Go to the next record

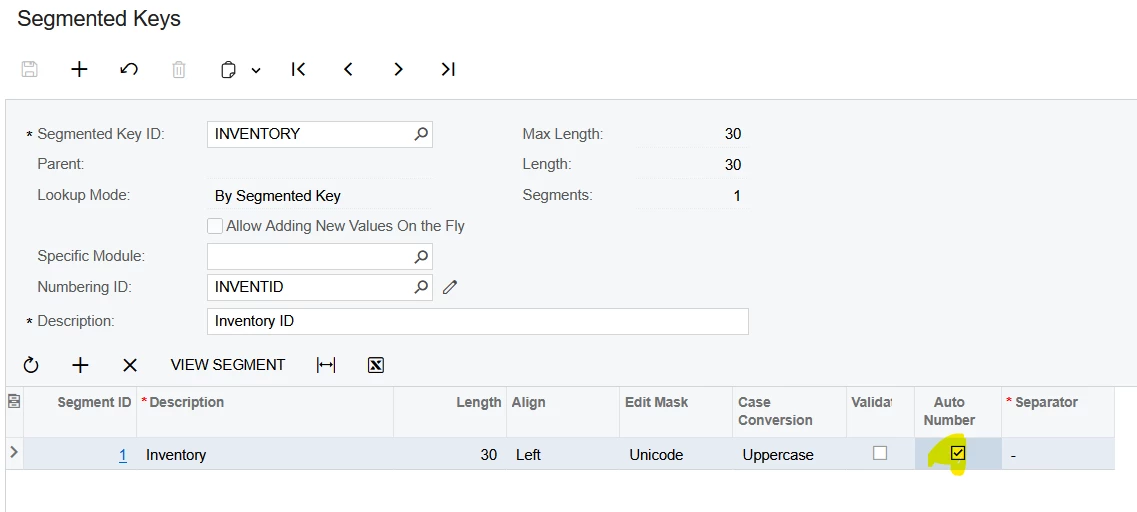point(398,69)
